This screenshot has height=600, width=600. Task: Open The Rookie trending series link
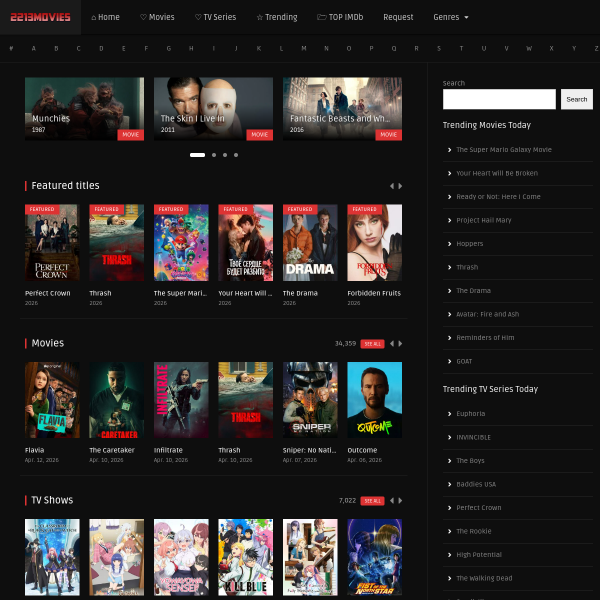click(474, 531)
